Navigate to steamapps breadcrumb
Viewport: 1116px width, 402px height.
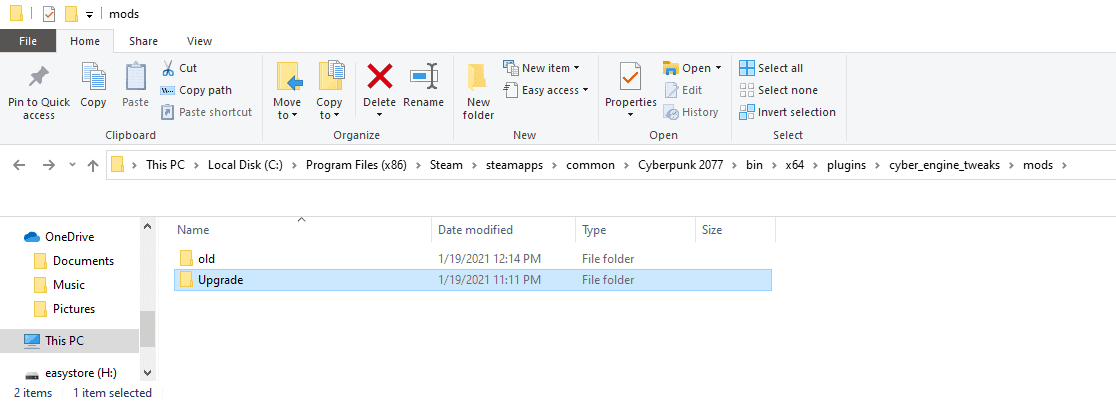[515, 165]
